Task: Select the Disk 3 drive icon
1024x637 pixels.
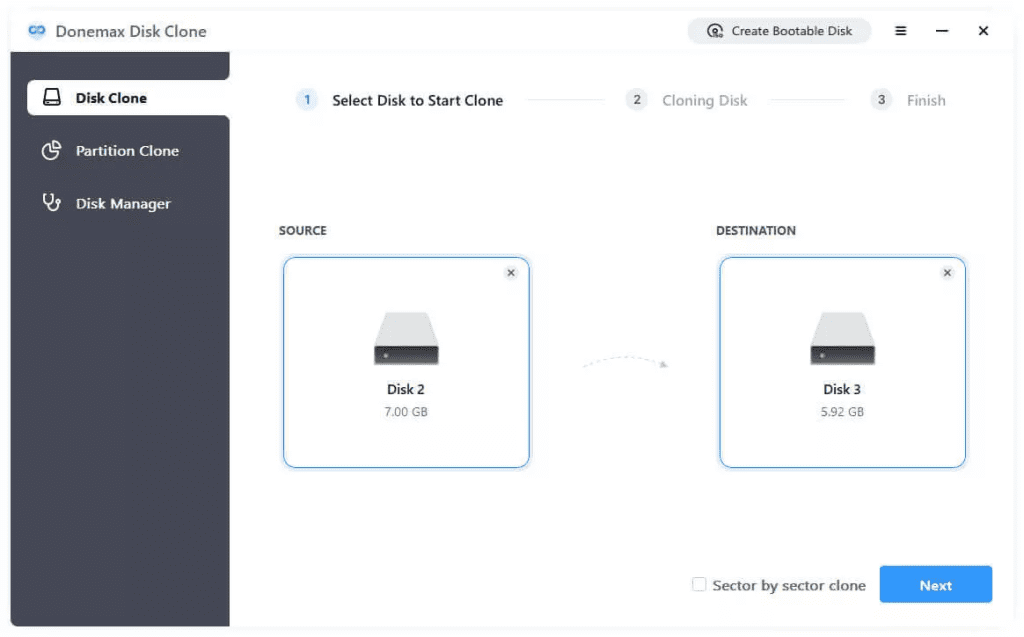Action: pos(842,337)
